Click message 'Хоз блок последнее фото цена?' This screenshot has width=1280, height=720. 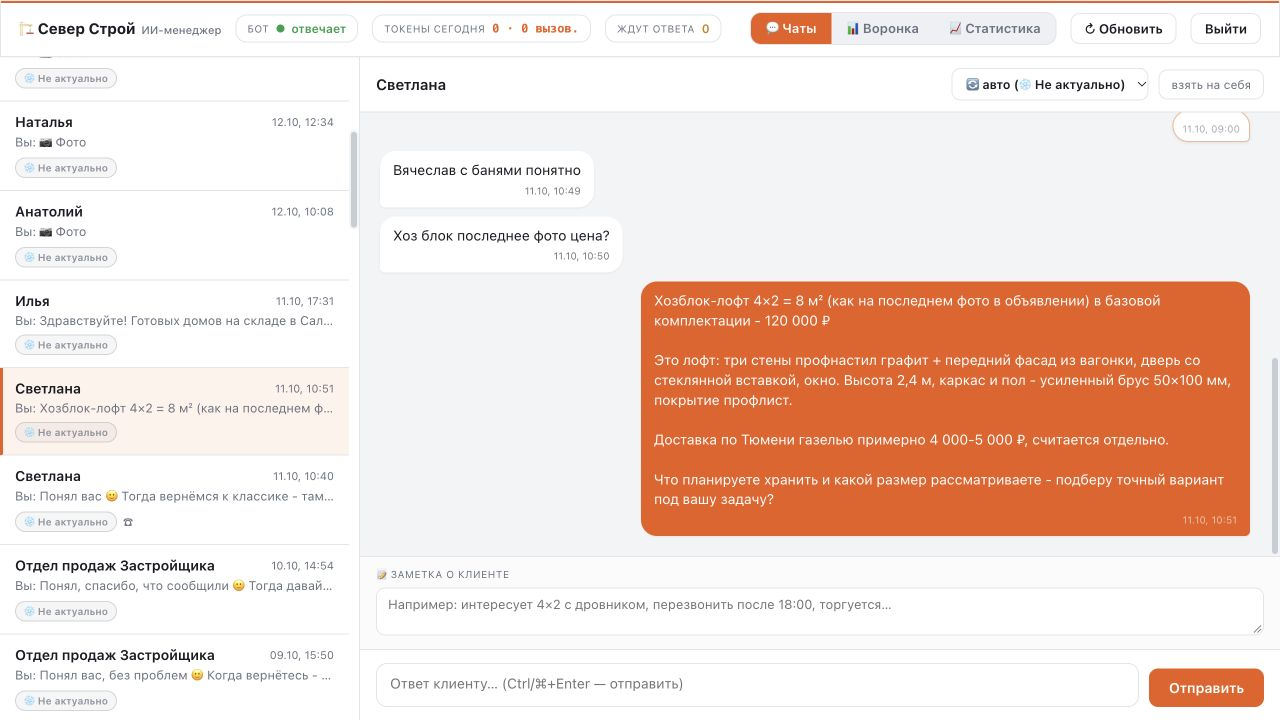[501, 245]
